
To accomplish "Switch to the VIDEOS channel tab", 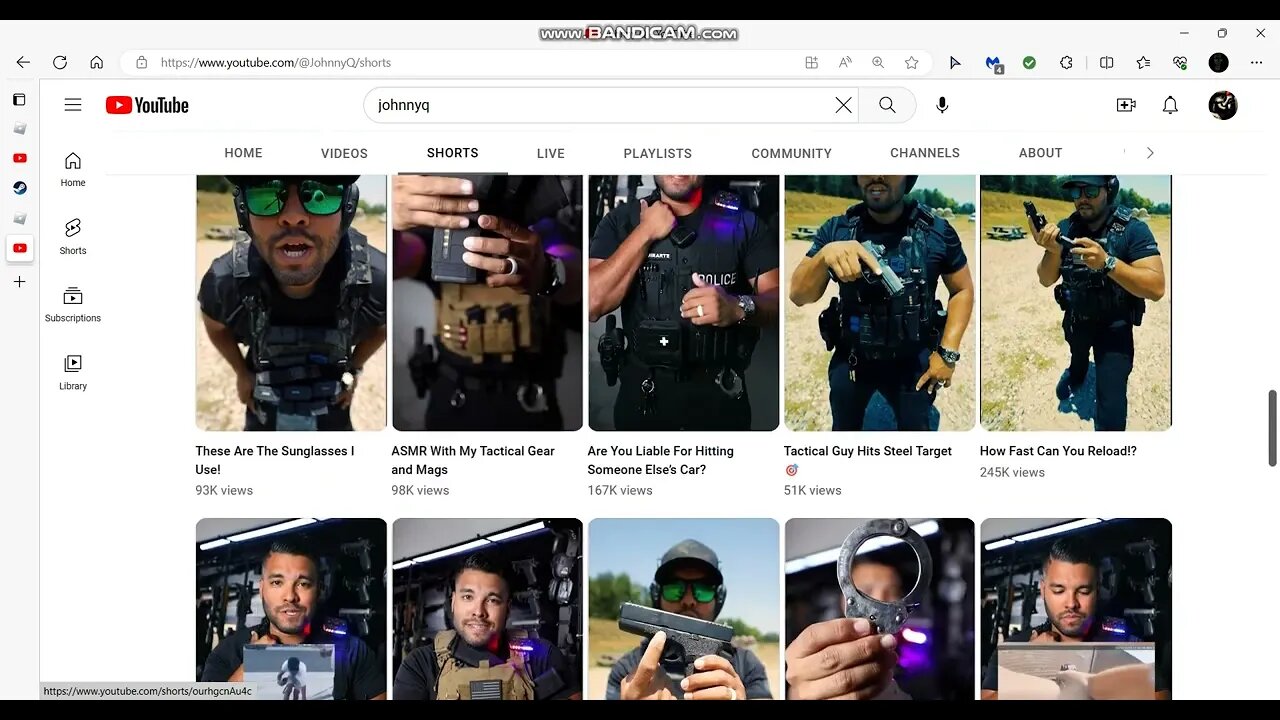I will [x=344, y=153].
